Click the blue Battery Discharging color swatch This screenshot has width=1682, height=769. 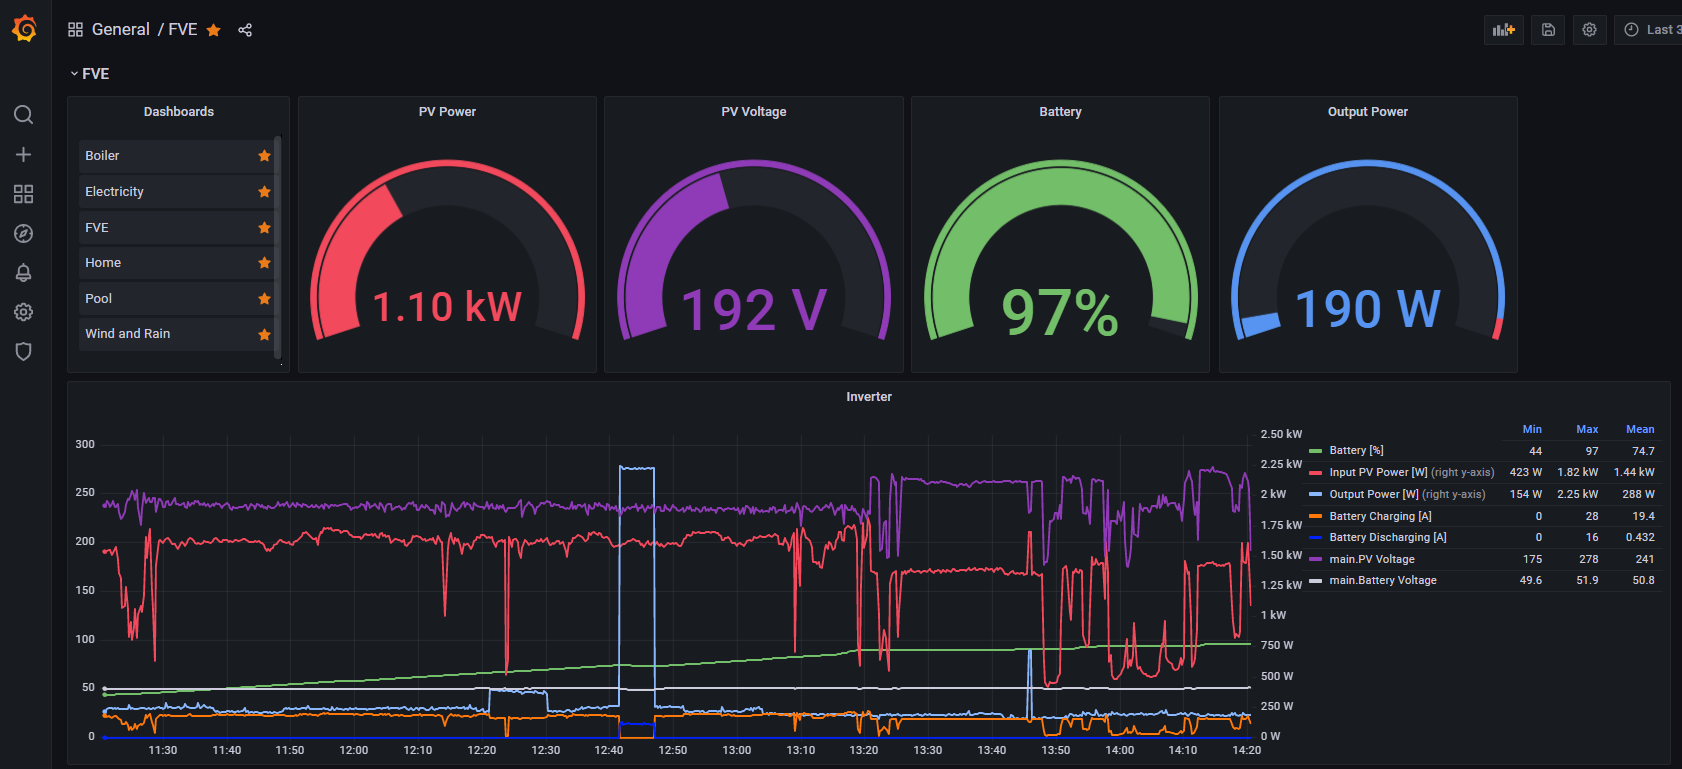tap(1315, 537)
